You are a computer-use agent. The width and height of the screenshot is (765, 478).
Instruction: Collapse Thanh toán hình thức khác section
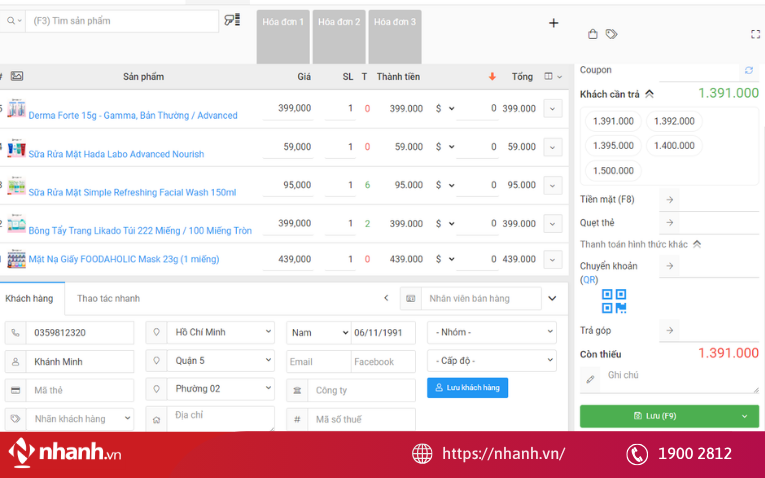point(697,244)
